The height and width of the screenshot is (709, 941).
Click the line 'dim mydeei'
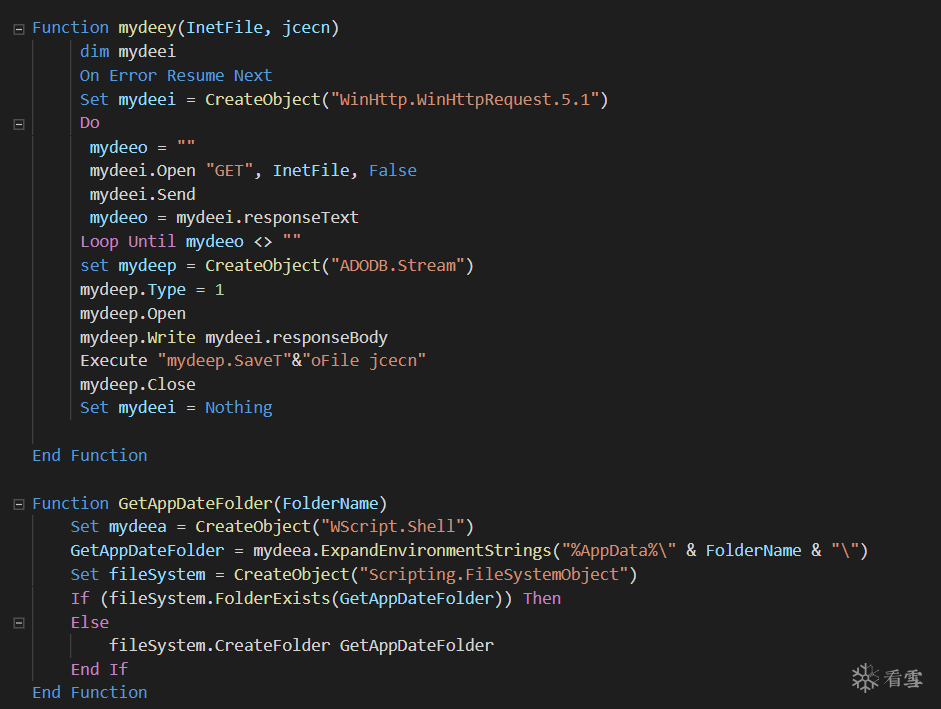pos(128,52)
